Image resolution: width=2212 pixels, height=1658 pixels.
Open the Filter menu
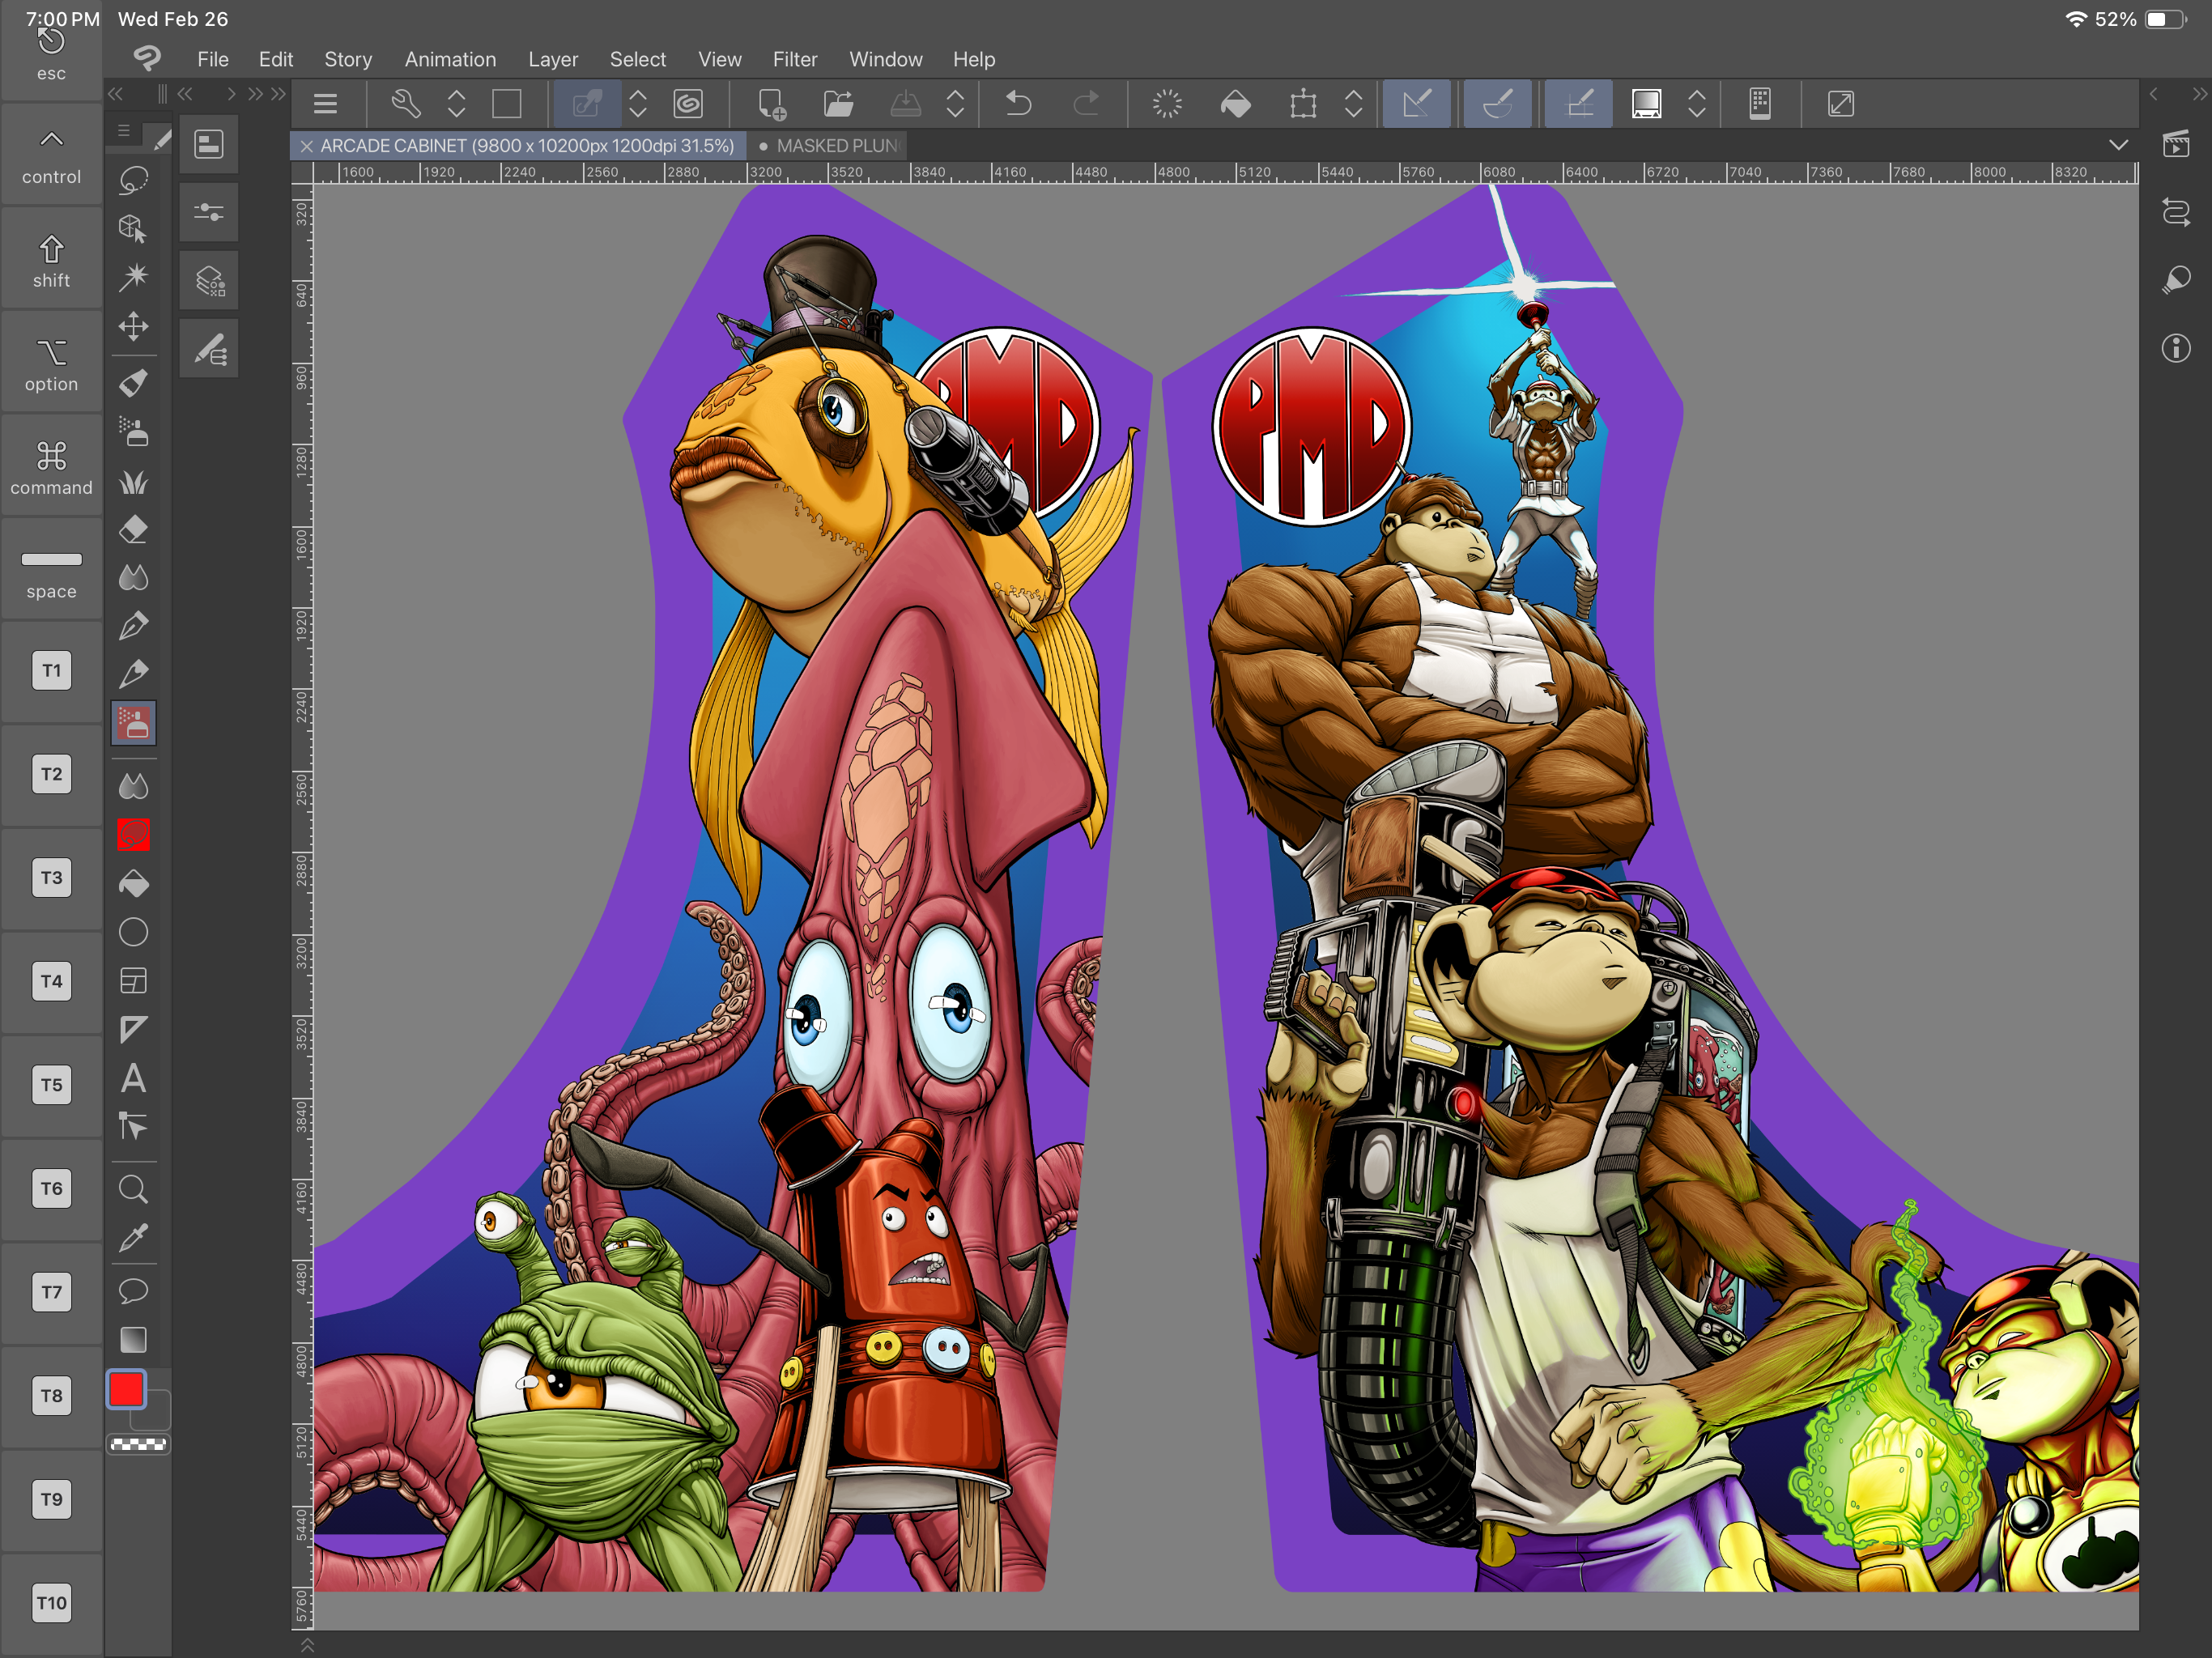point(795,59)
